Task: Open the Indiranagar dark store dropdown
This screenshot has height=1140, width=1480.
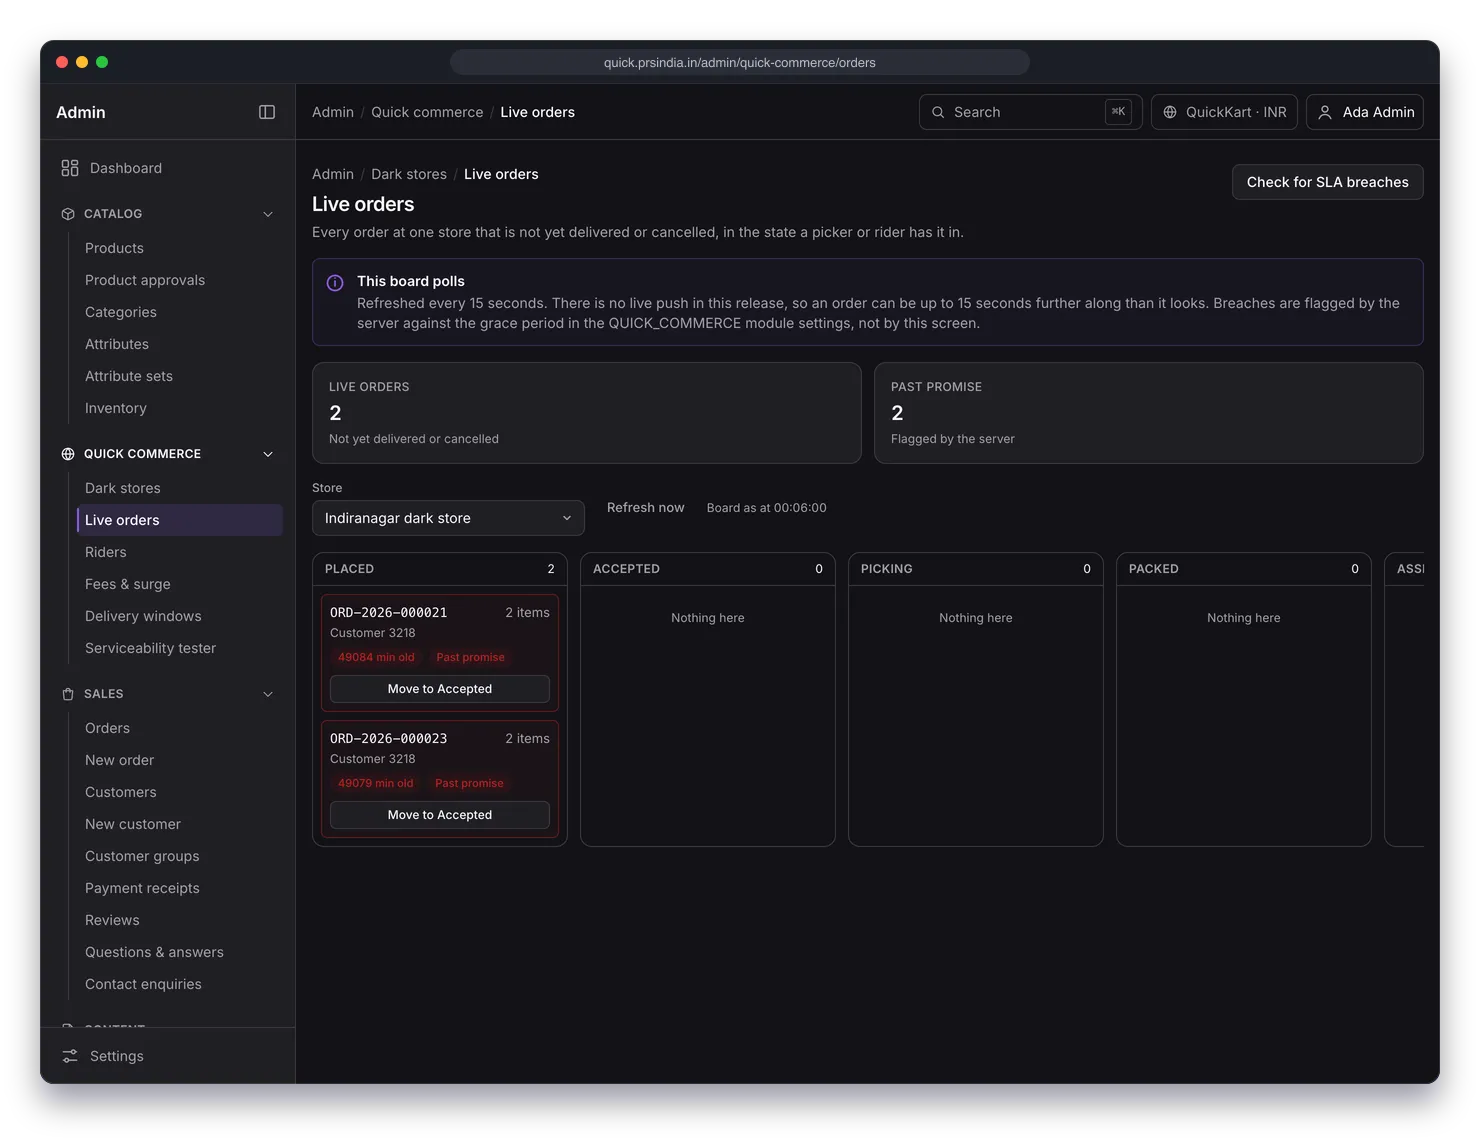Action: pyautogui.click(x=448, y=518)
